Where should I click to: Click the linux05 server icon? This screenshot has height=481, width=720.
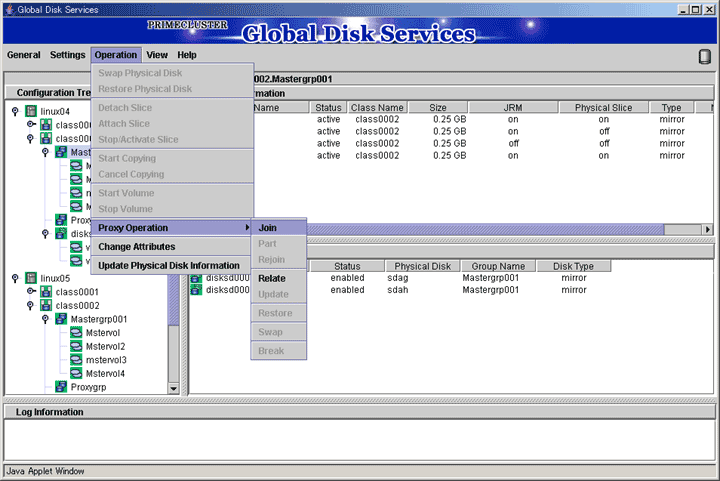(x=31, y=278)
